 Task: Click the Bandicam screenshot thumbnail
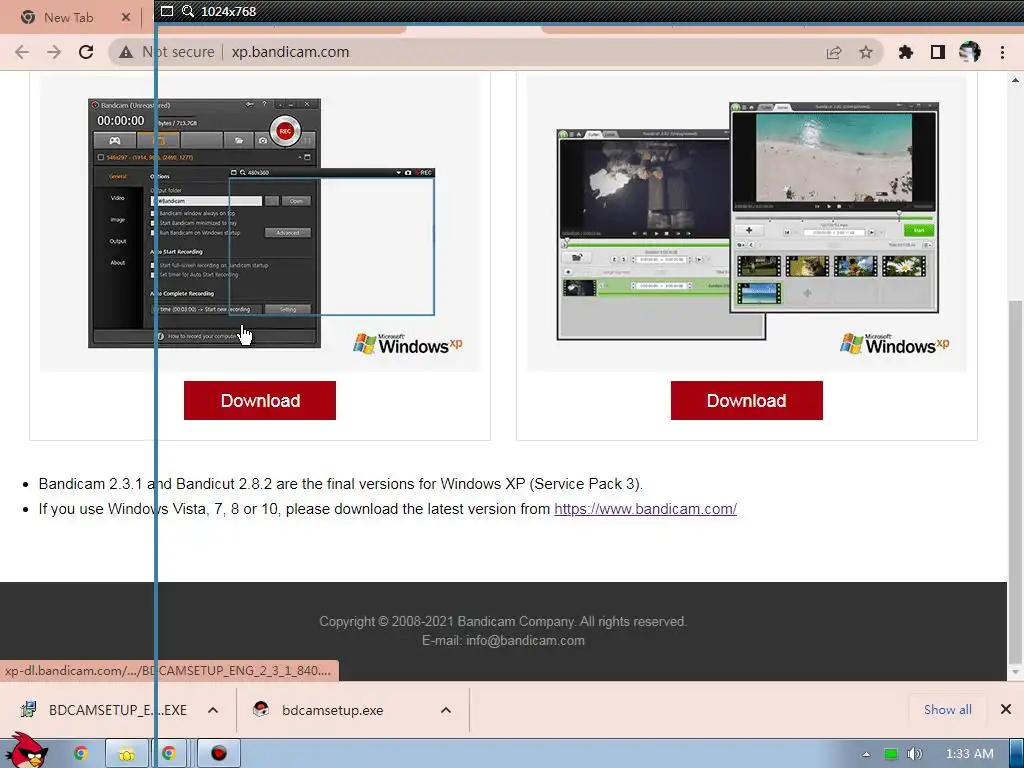(x=261, y=224)
